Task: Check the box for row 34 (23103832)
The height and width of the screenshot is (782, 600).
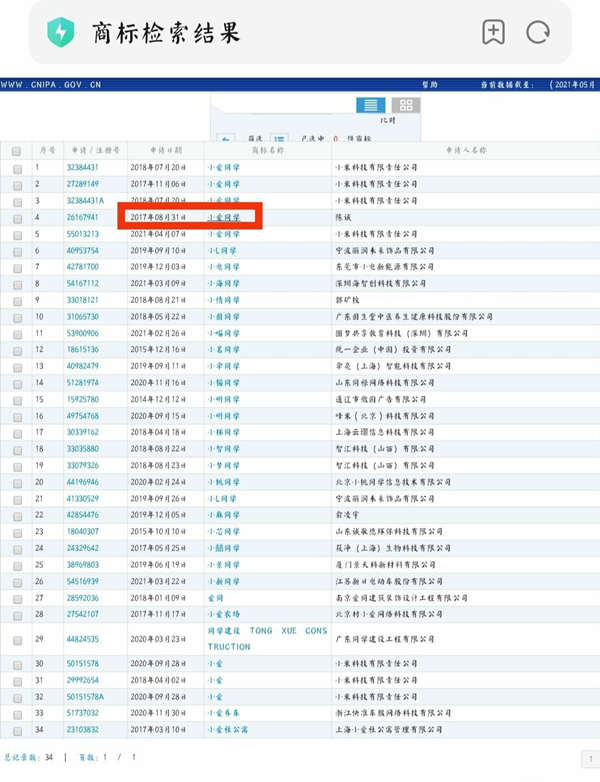Action: pyautogui.click(x=17, y=731)
